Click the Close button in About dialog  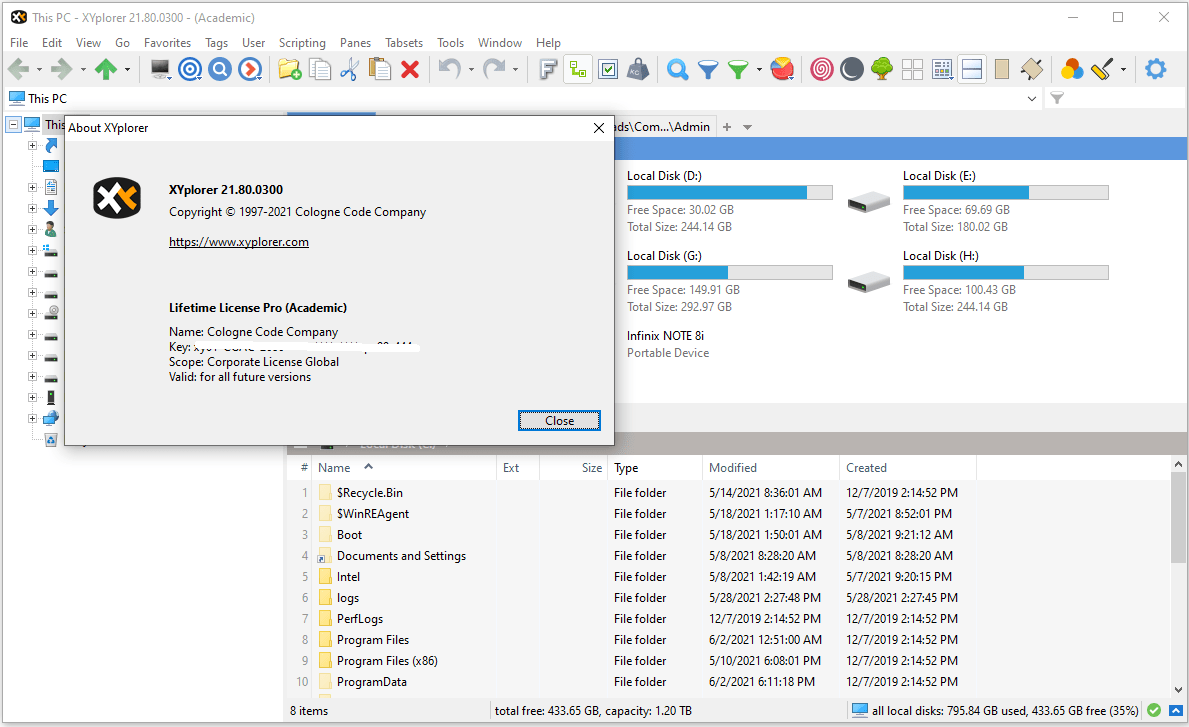tap(560, 421)
